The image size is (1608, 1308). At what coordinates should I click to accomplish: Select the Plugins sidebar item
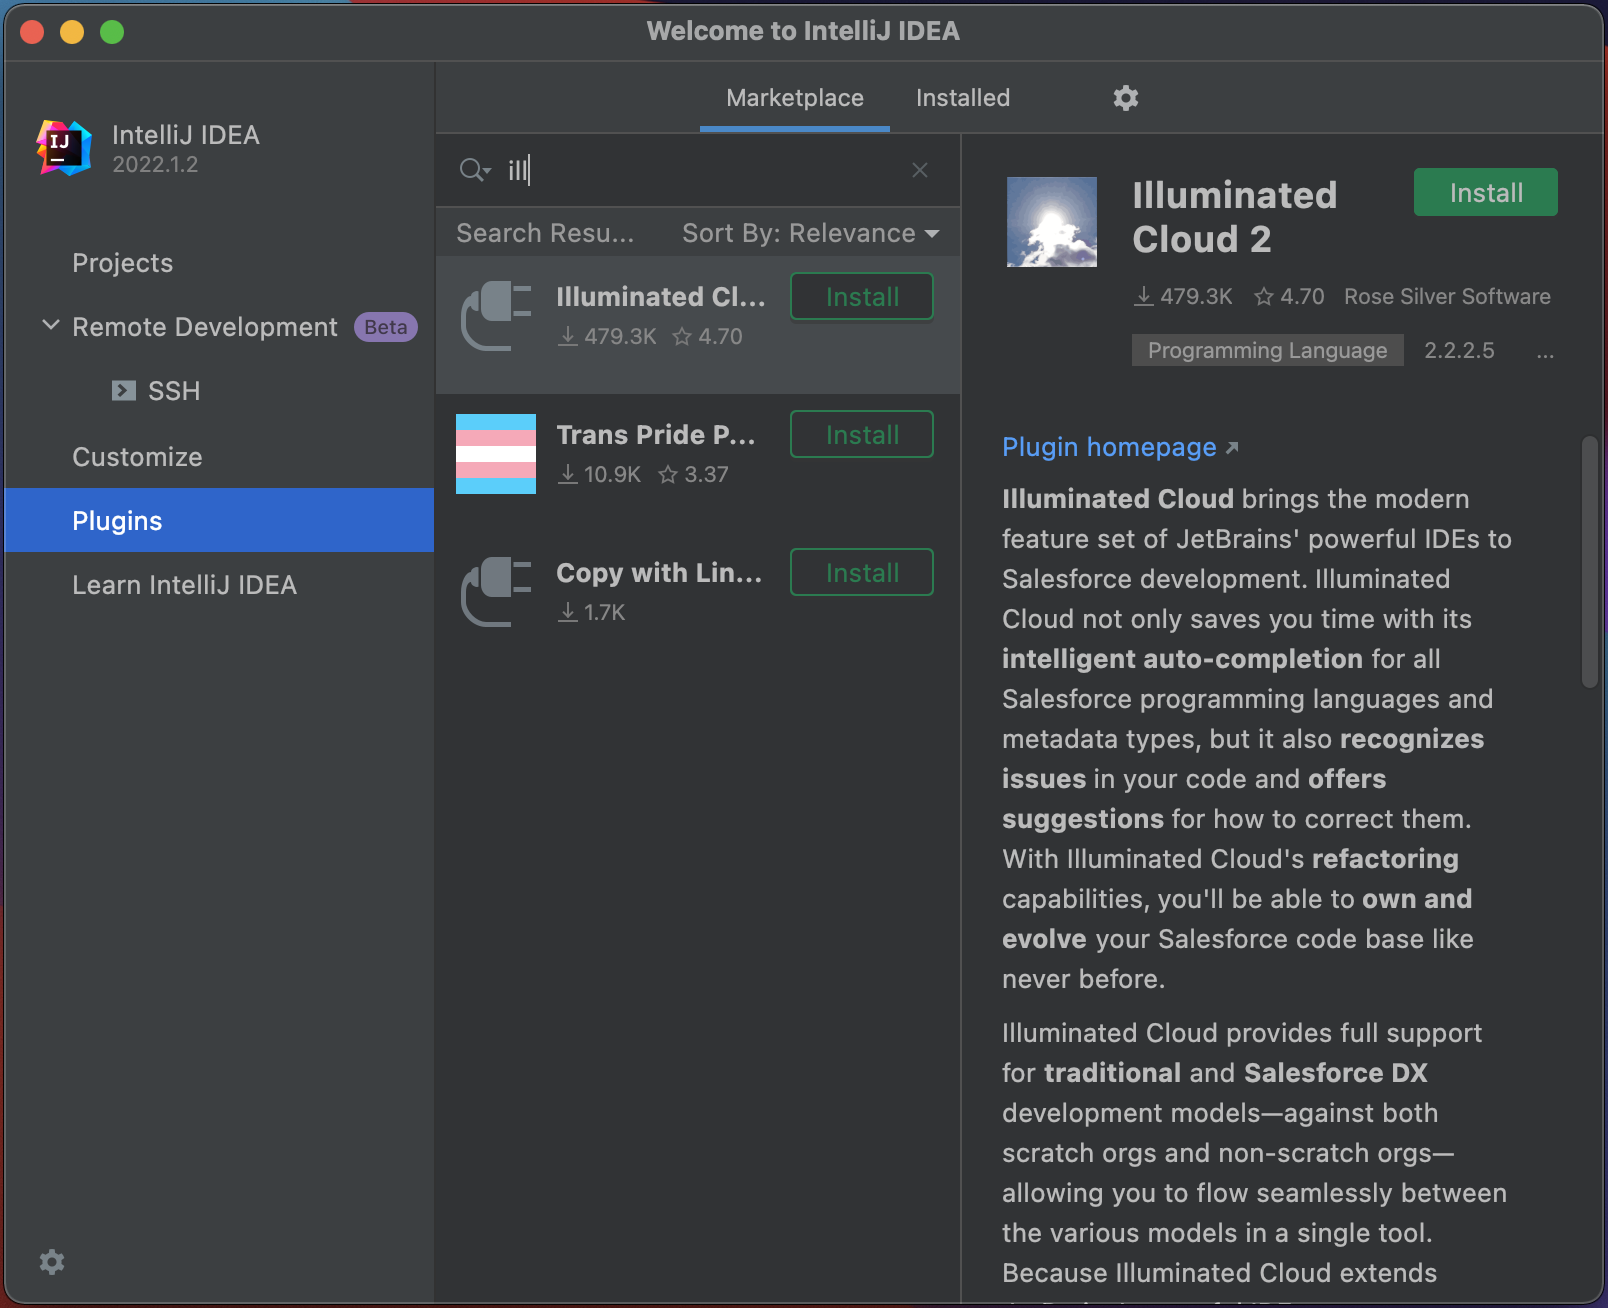[219, 520]
